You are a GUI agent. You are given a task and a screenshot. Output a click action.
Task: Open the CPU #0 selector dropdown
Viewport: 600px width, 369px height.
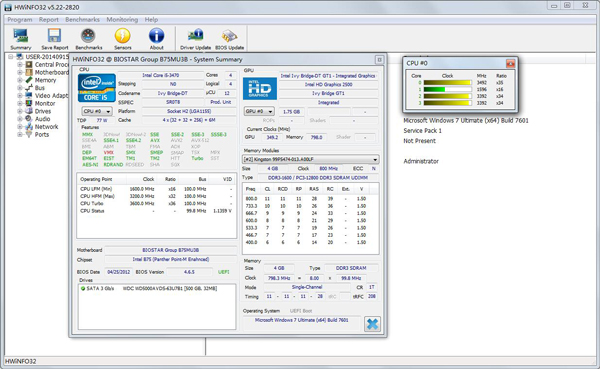pyautogui.click(x=97, y=111)
